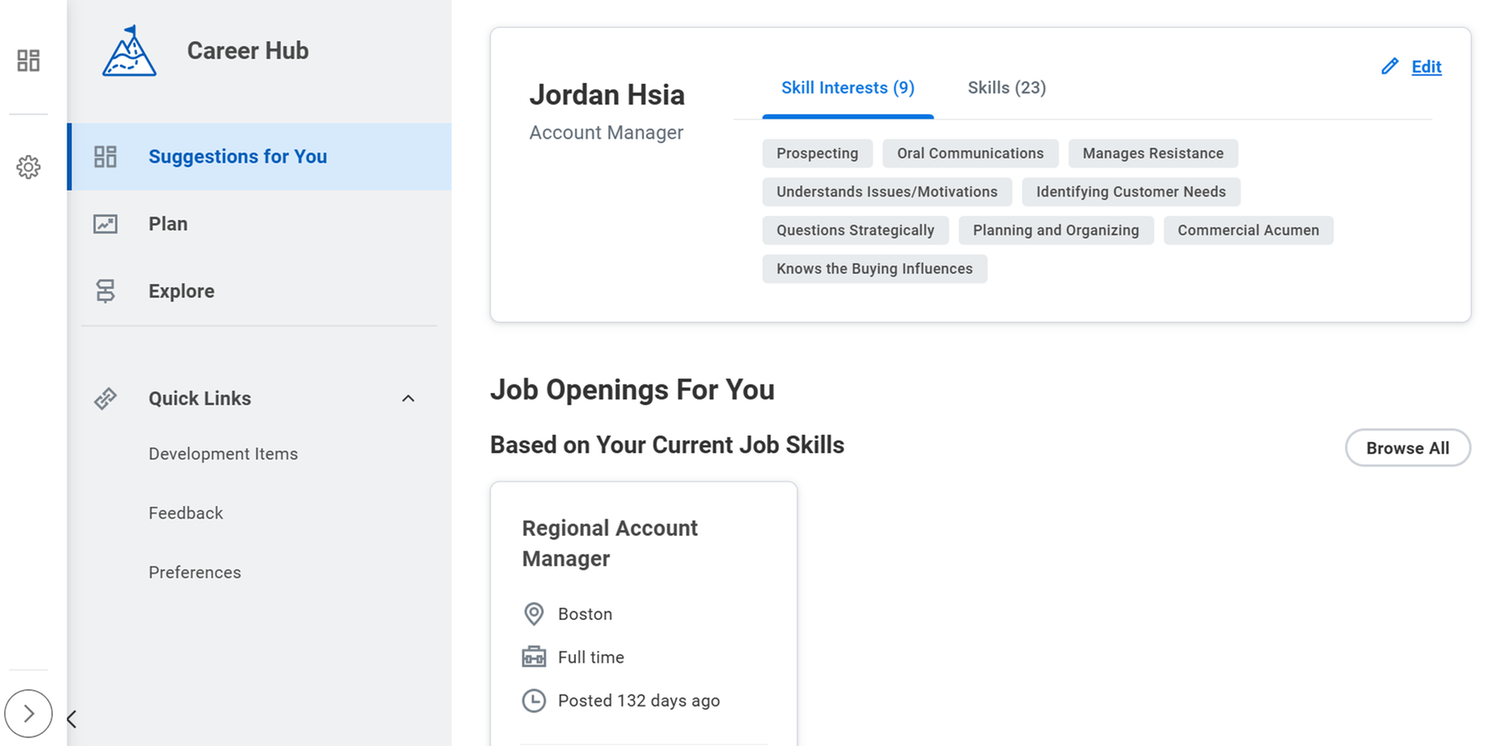Toggle the Knows the Buying Influences chip

tap(874, 268)
